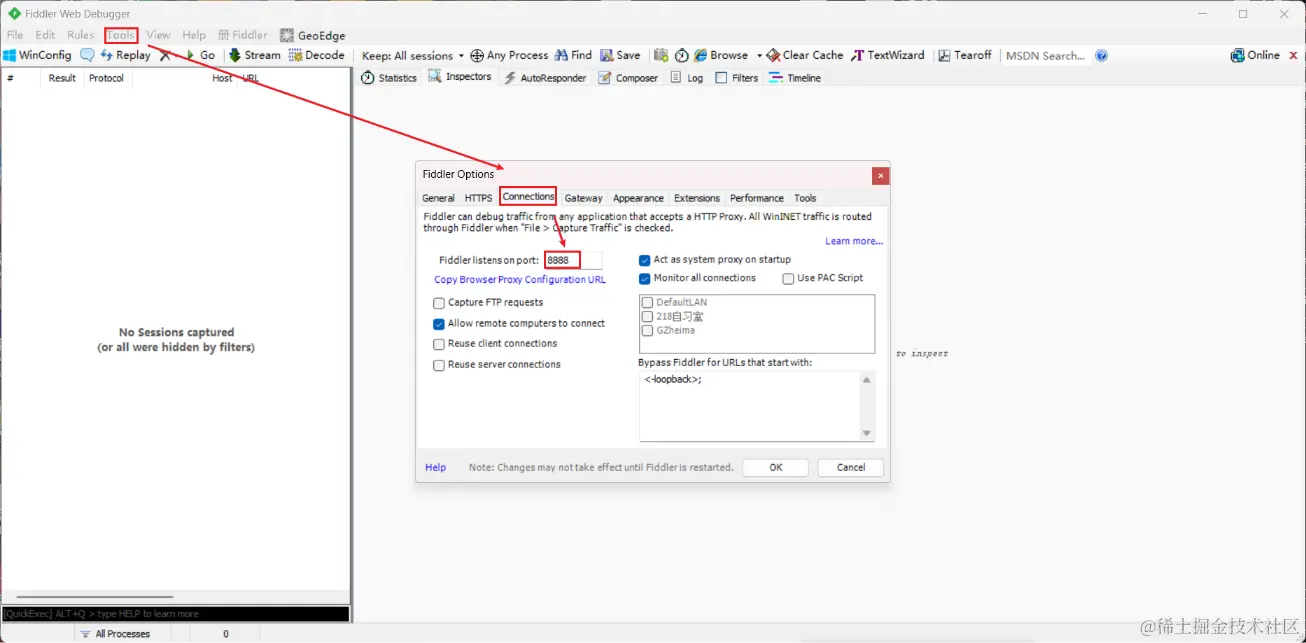Open the Rules menu
The image size is (1306, 643).
coord(81,35)
